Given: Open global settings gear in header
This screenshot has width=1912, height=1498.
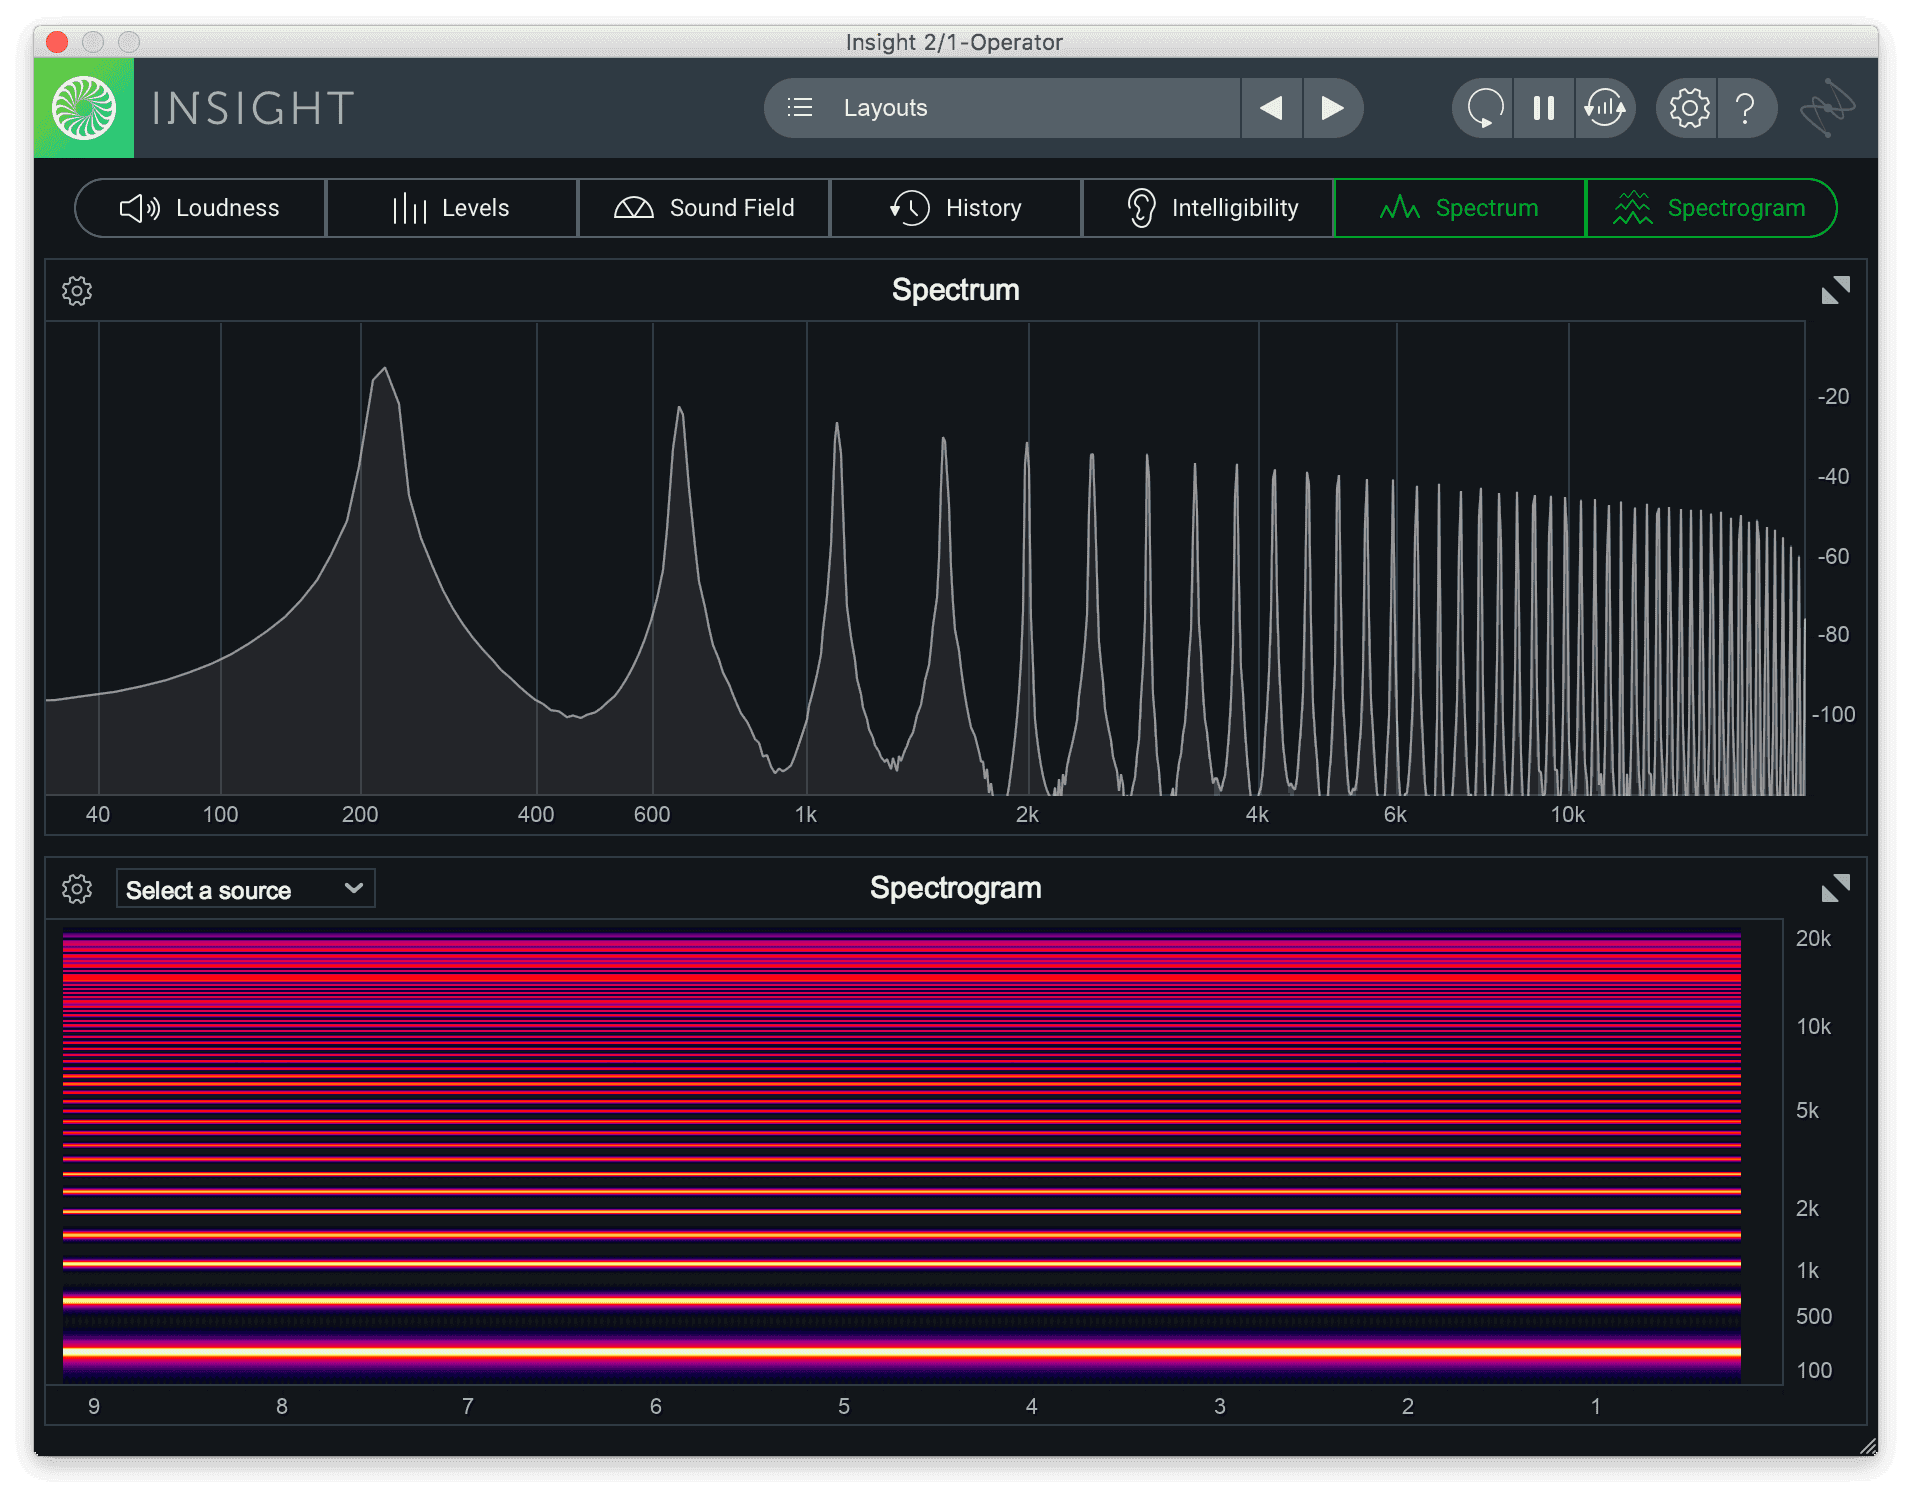Looking at the screenshot, I should (x=1689, y=108).
